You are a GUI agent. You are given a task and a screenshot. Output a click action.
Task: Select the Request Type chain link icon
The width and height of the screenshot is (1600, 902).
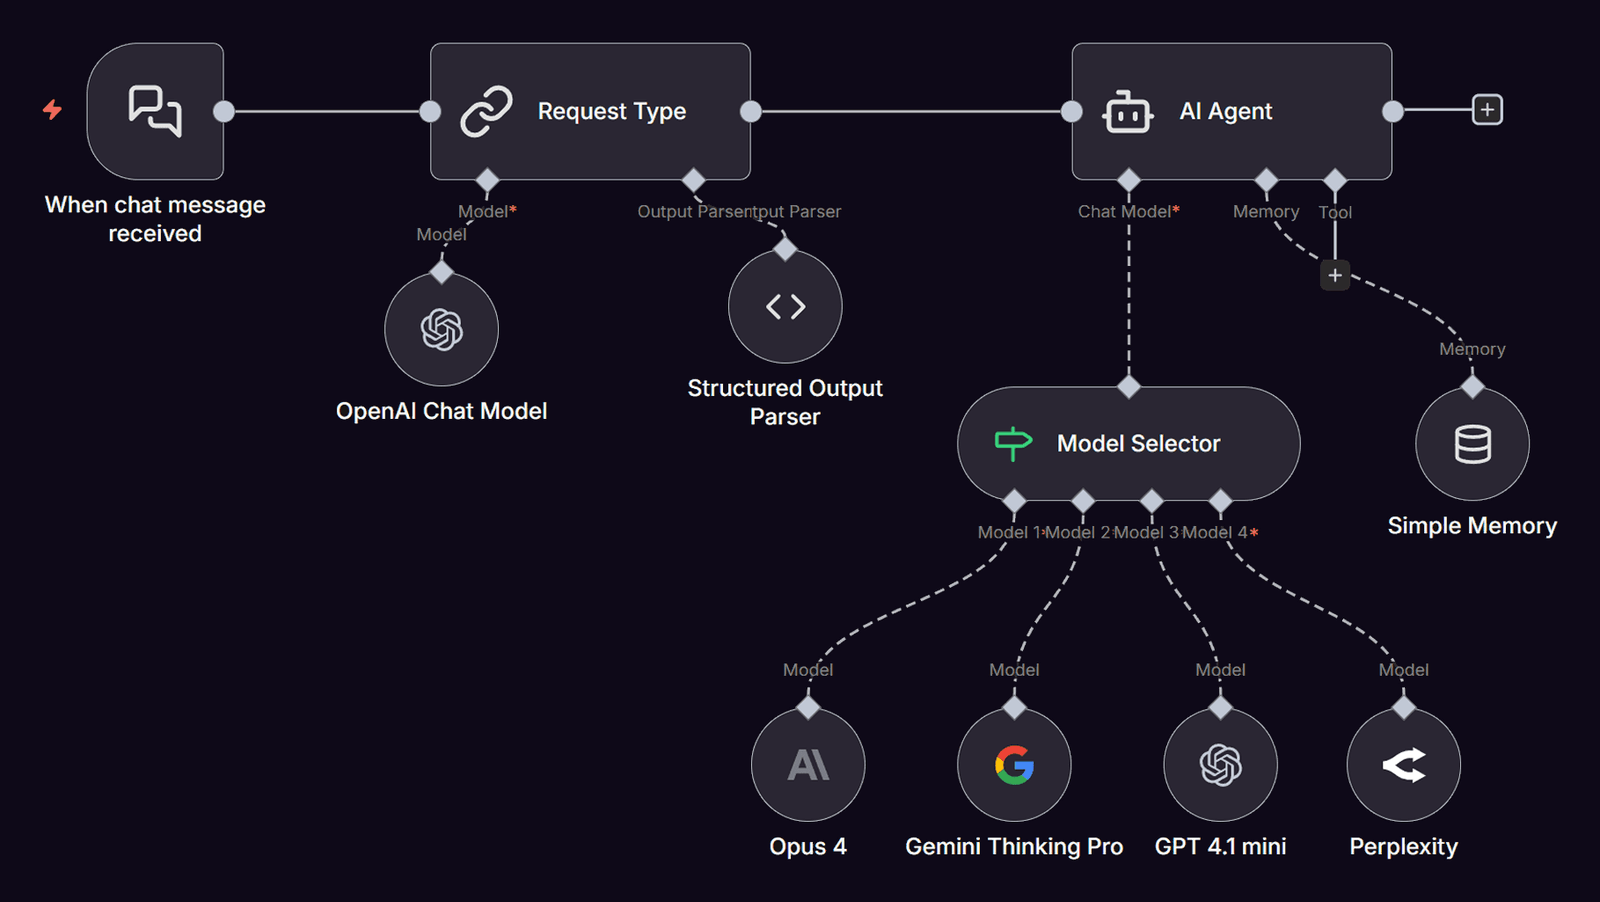(x=486, y=111)
